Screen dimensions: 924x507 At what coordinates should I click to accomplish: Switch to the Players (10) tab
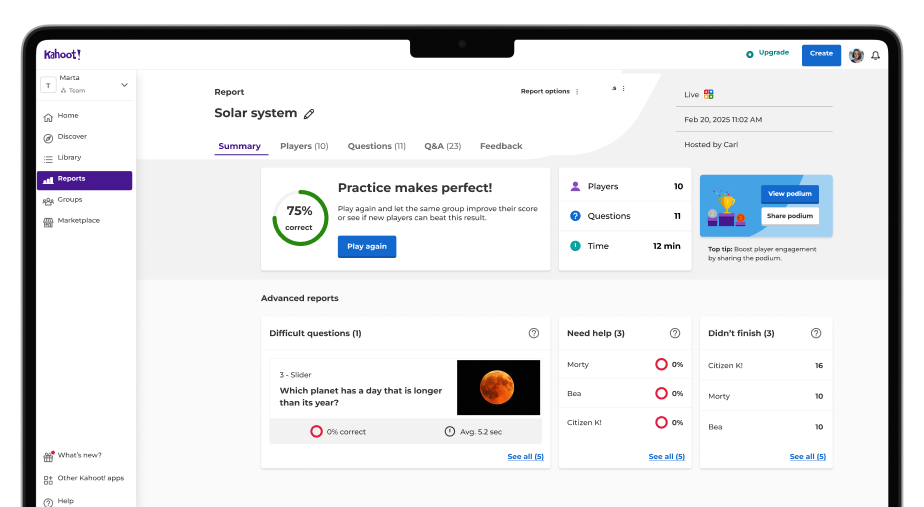pyautogui.click(x=304, y=146)
